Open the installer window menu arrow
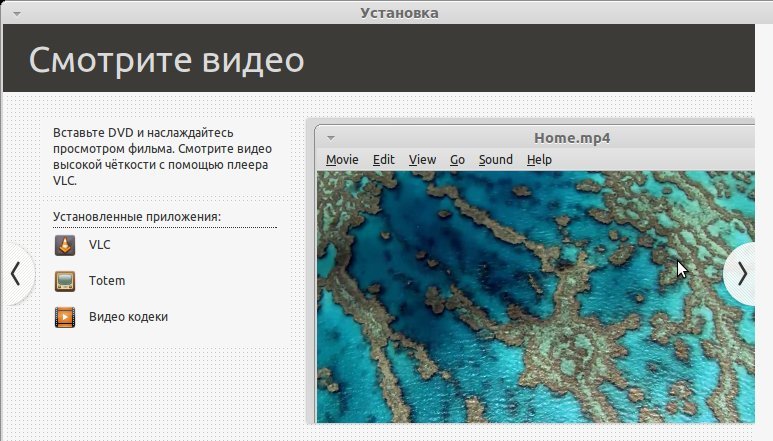The height and width of the screenshot is (441, 773). coord(17,13)
